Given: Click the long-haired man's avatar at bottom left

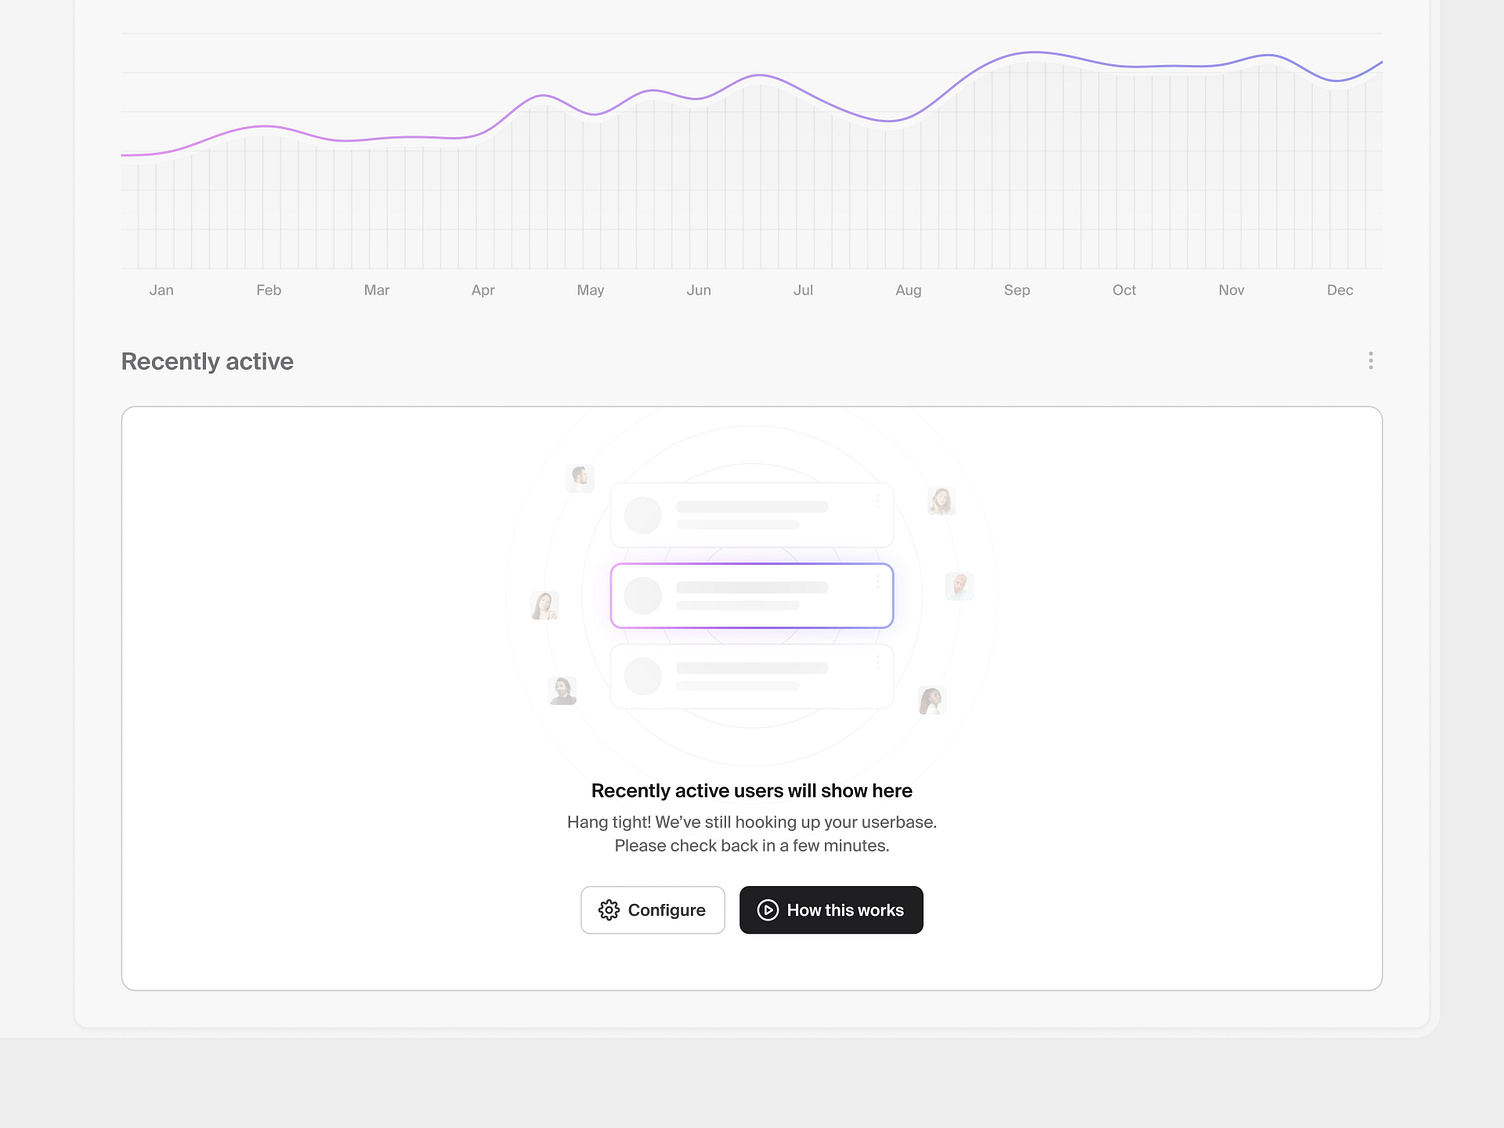Looking at the screenshot, I should pyautogui.click(x=562, y=690).
